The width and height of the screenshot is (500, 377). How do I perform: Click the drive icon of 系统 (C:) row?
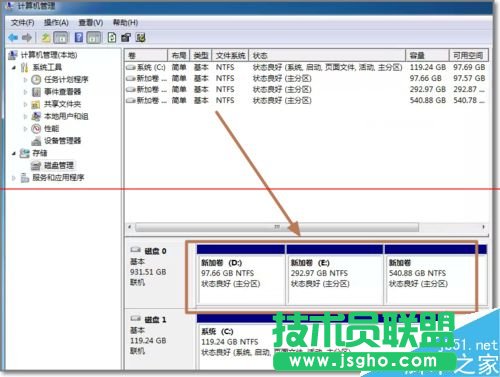click(130, 67)
